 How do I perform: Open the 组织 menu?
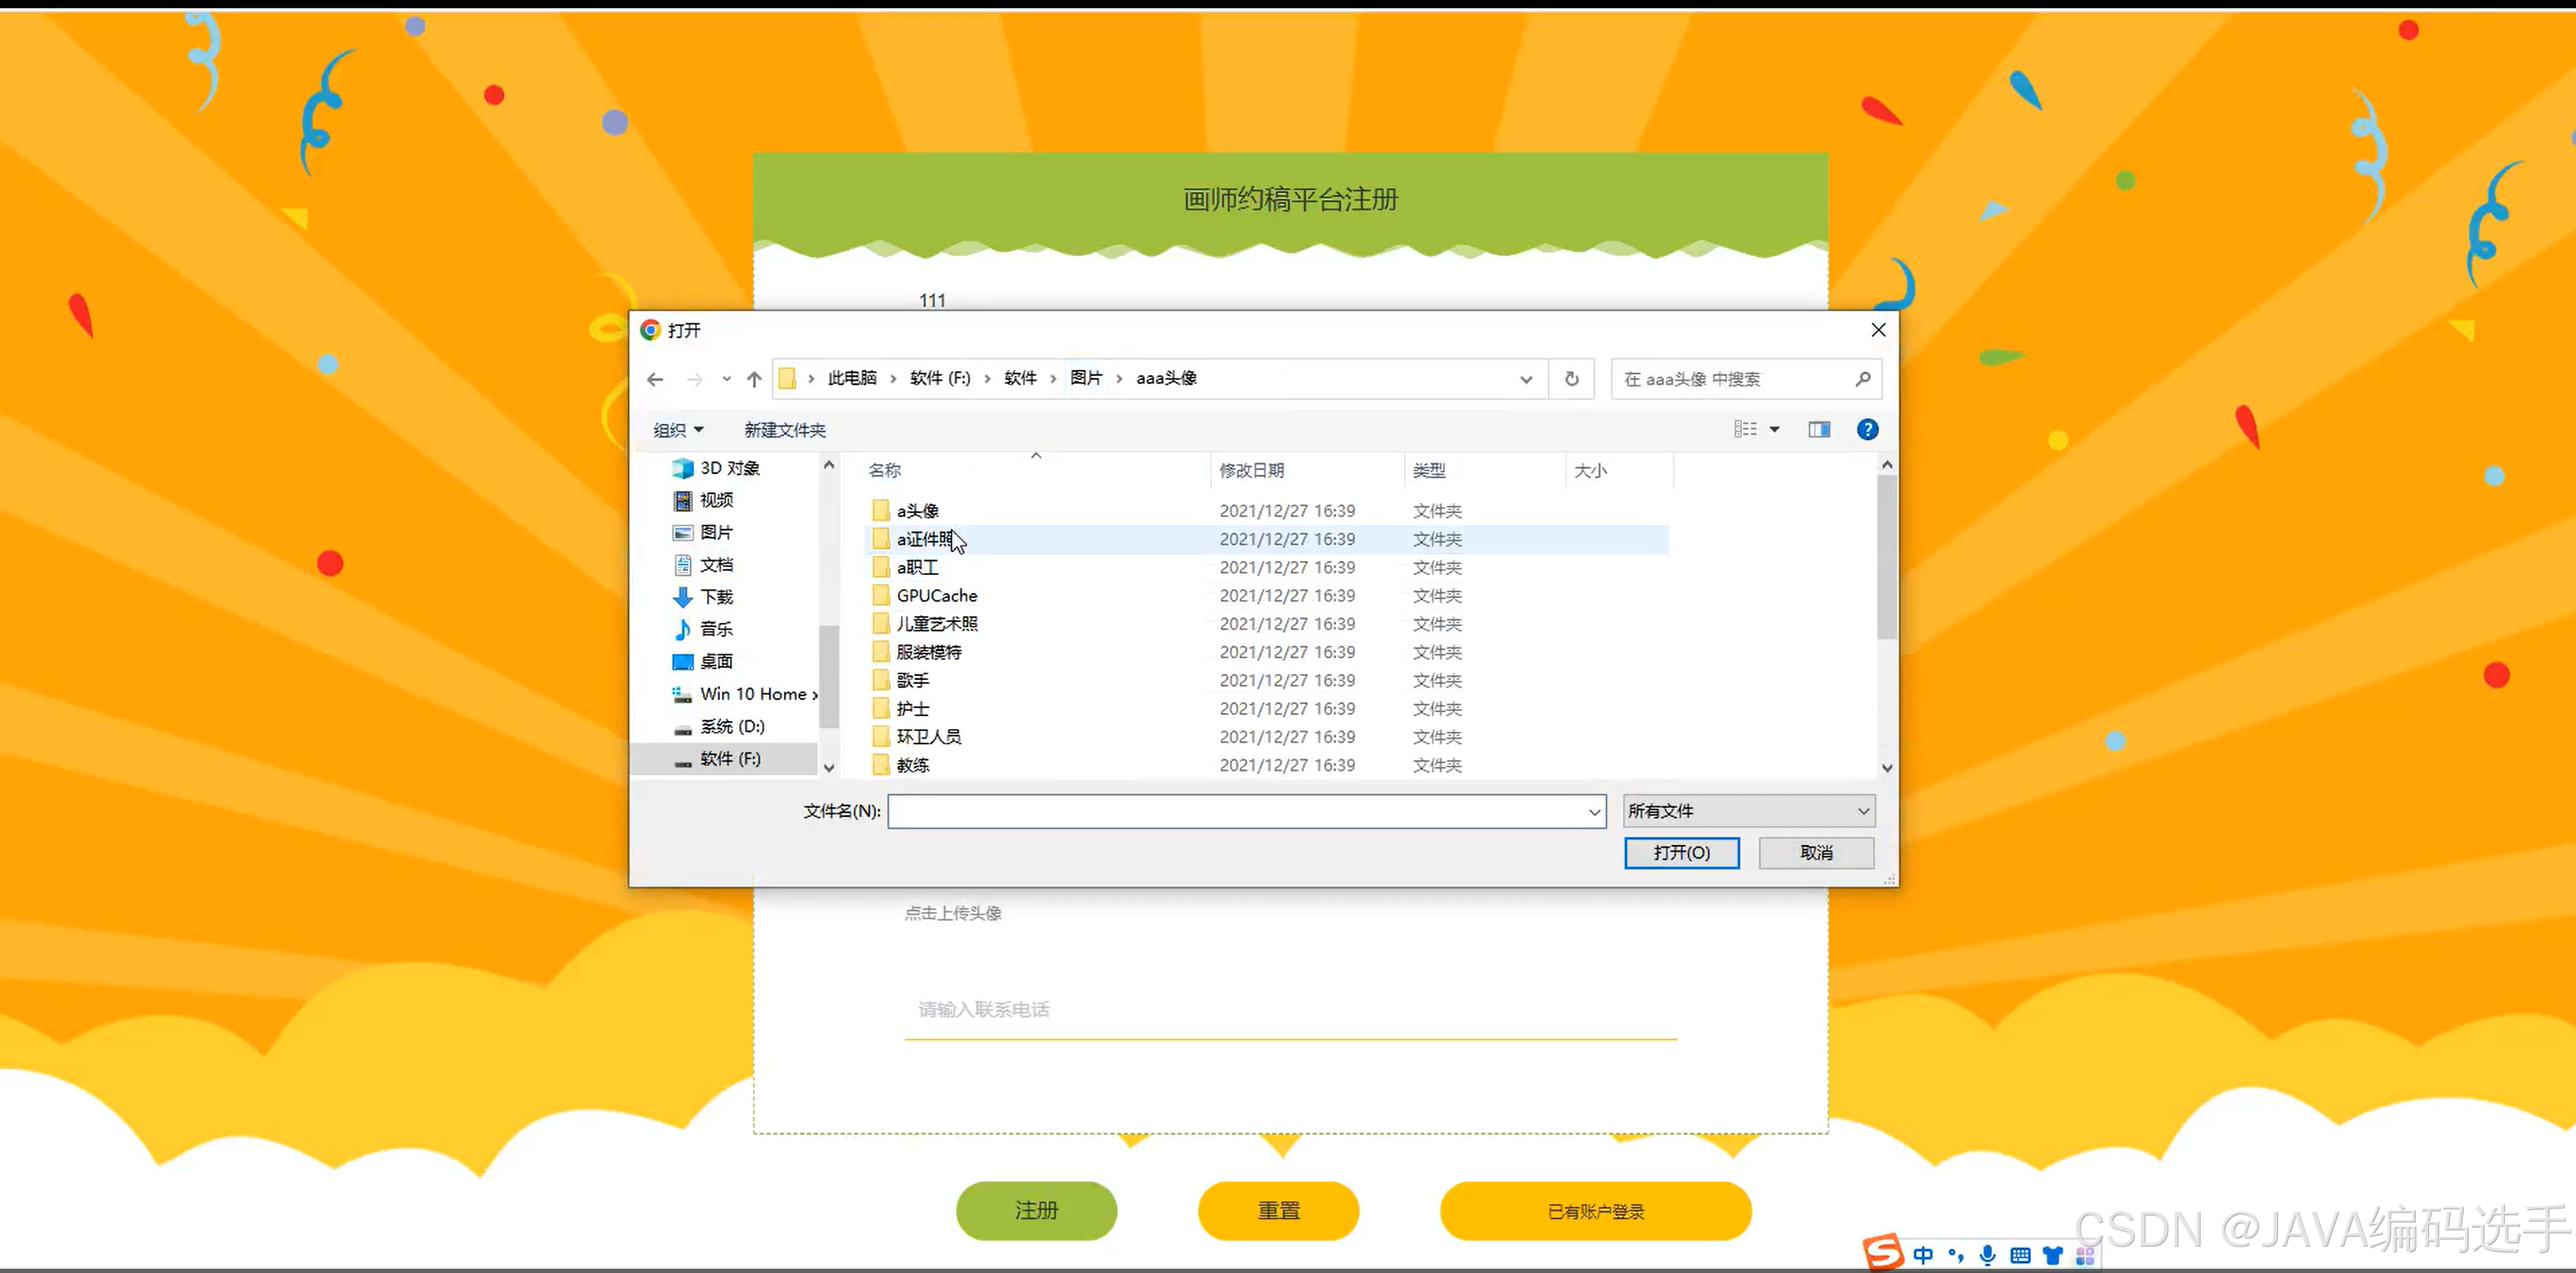tap(678, 430)
